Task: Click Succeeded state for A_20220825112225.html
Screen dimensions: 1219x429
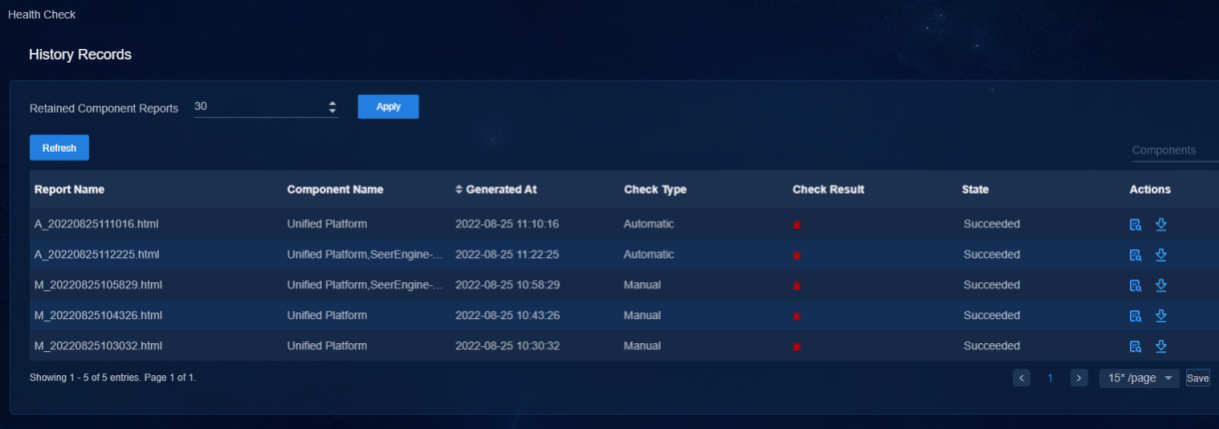Action: point(992,254)
